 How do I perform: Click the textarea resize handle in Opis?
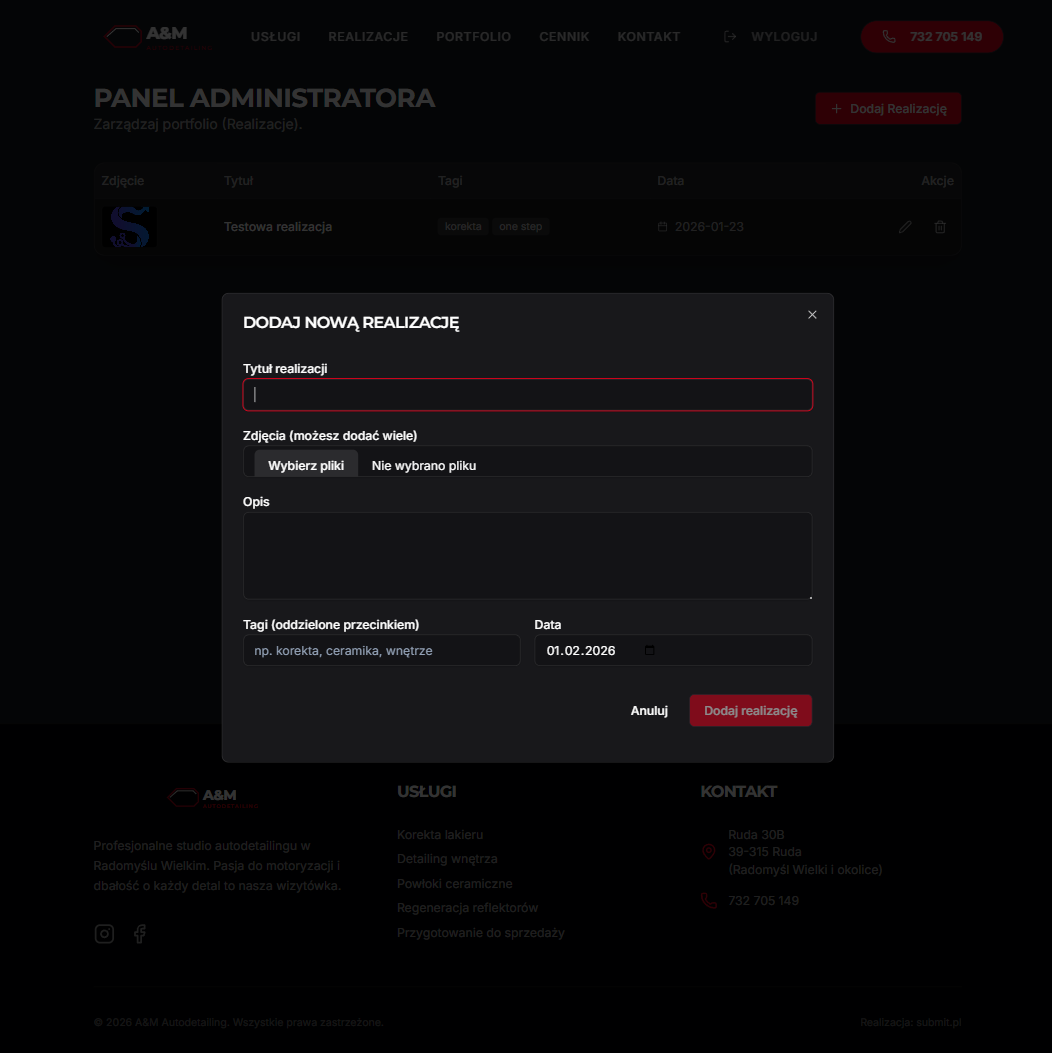pos(808,595)
